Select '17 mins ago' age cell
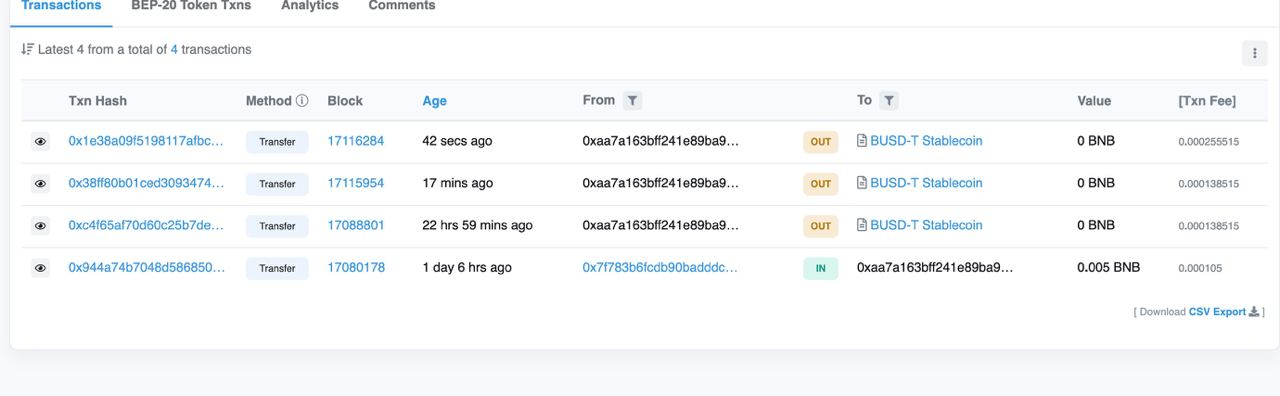The height and width of the screenshot is (396, 1280). [457, 183]
